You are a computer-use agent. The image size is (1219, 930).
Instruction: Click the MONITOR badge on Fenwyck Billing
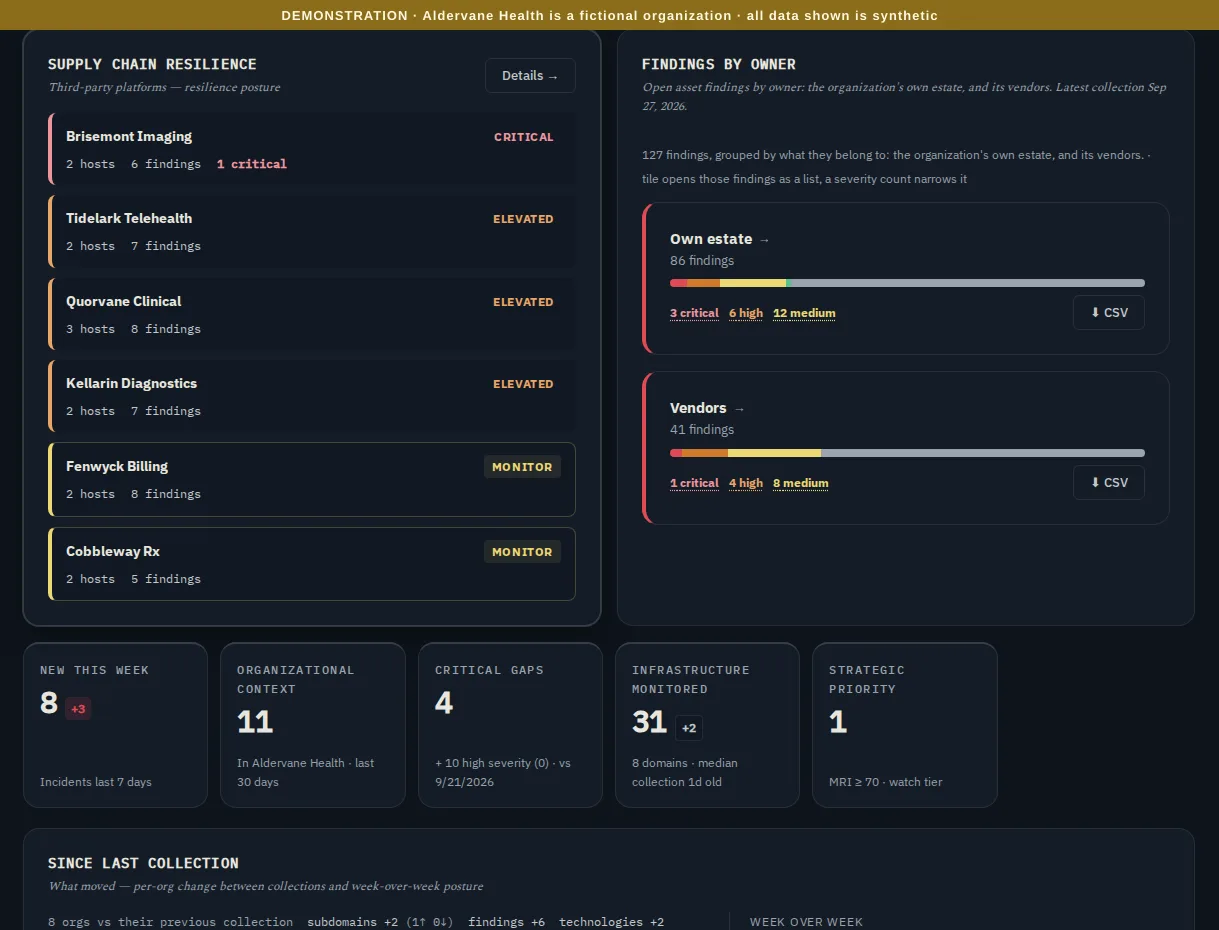tap(522, 467)
